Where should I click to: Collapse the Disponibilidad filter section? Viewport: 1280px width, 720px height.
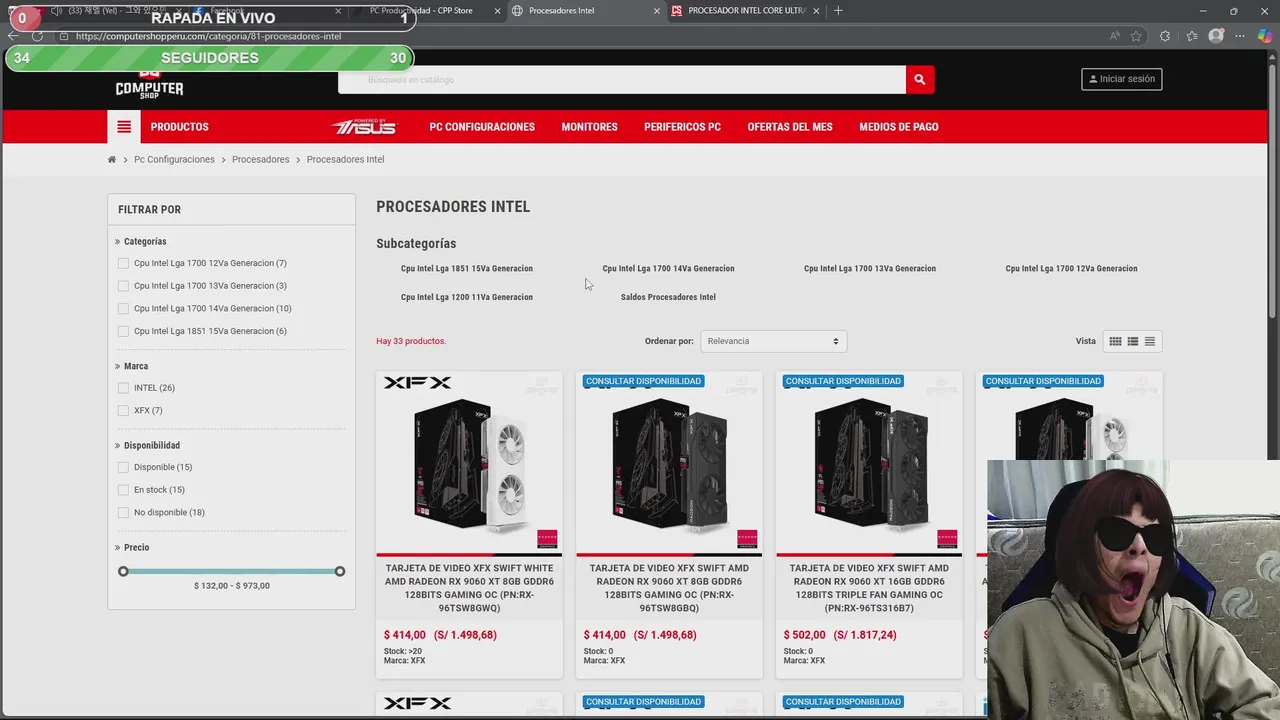[147, 445]
